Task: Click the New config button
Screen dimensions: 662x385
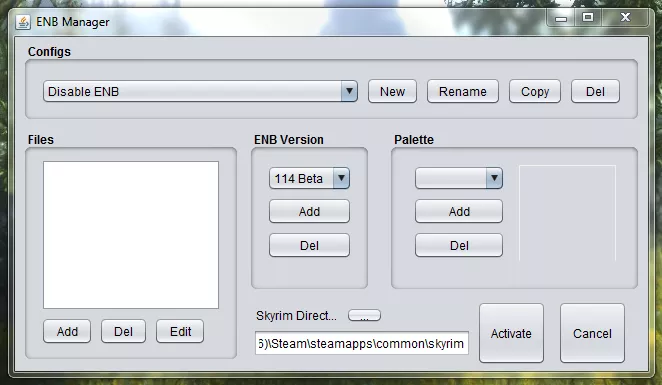Action: [392, 91]
